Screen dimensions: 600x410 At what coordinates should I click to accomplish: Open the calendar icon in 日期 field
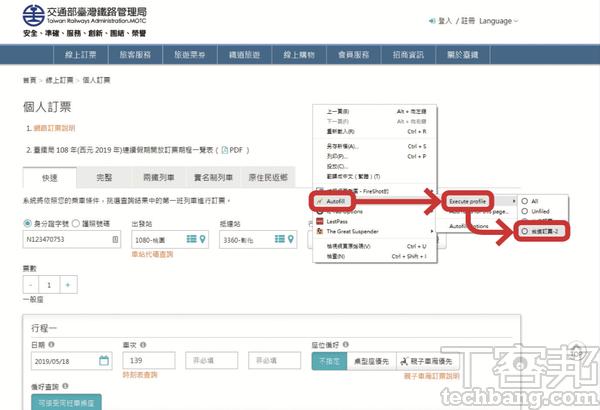click(104, 361)
